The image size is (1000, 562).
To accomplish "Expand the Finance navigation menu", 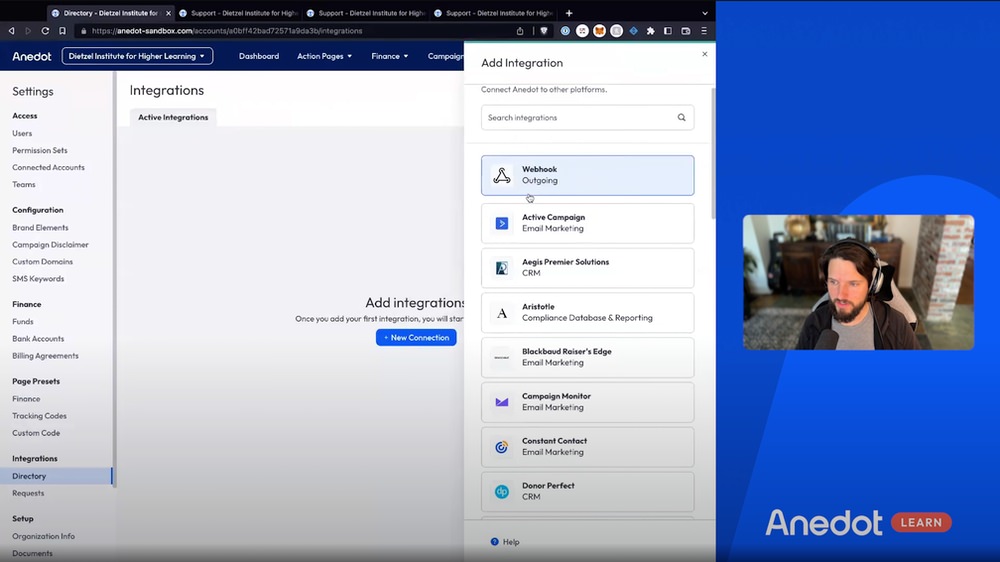I will pos(390,56).
